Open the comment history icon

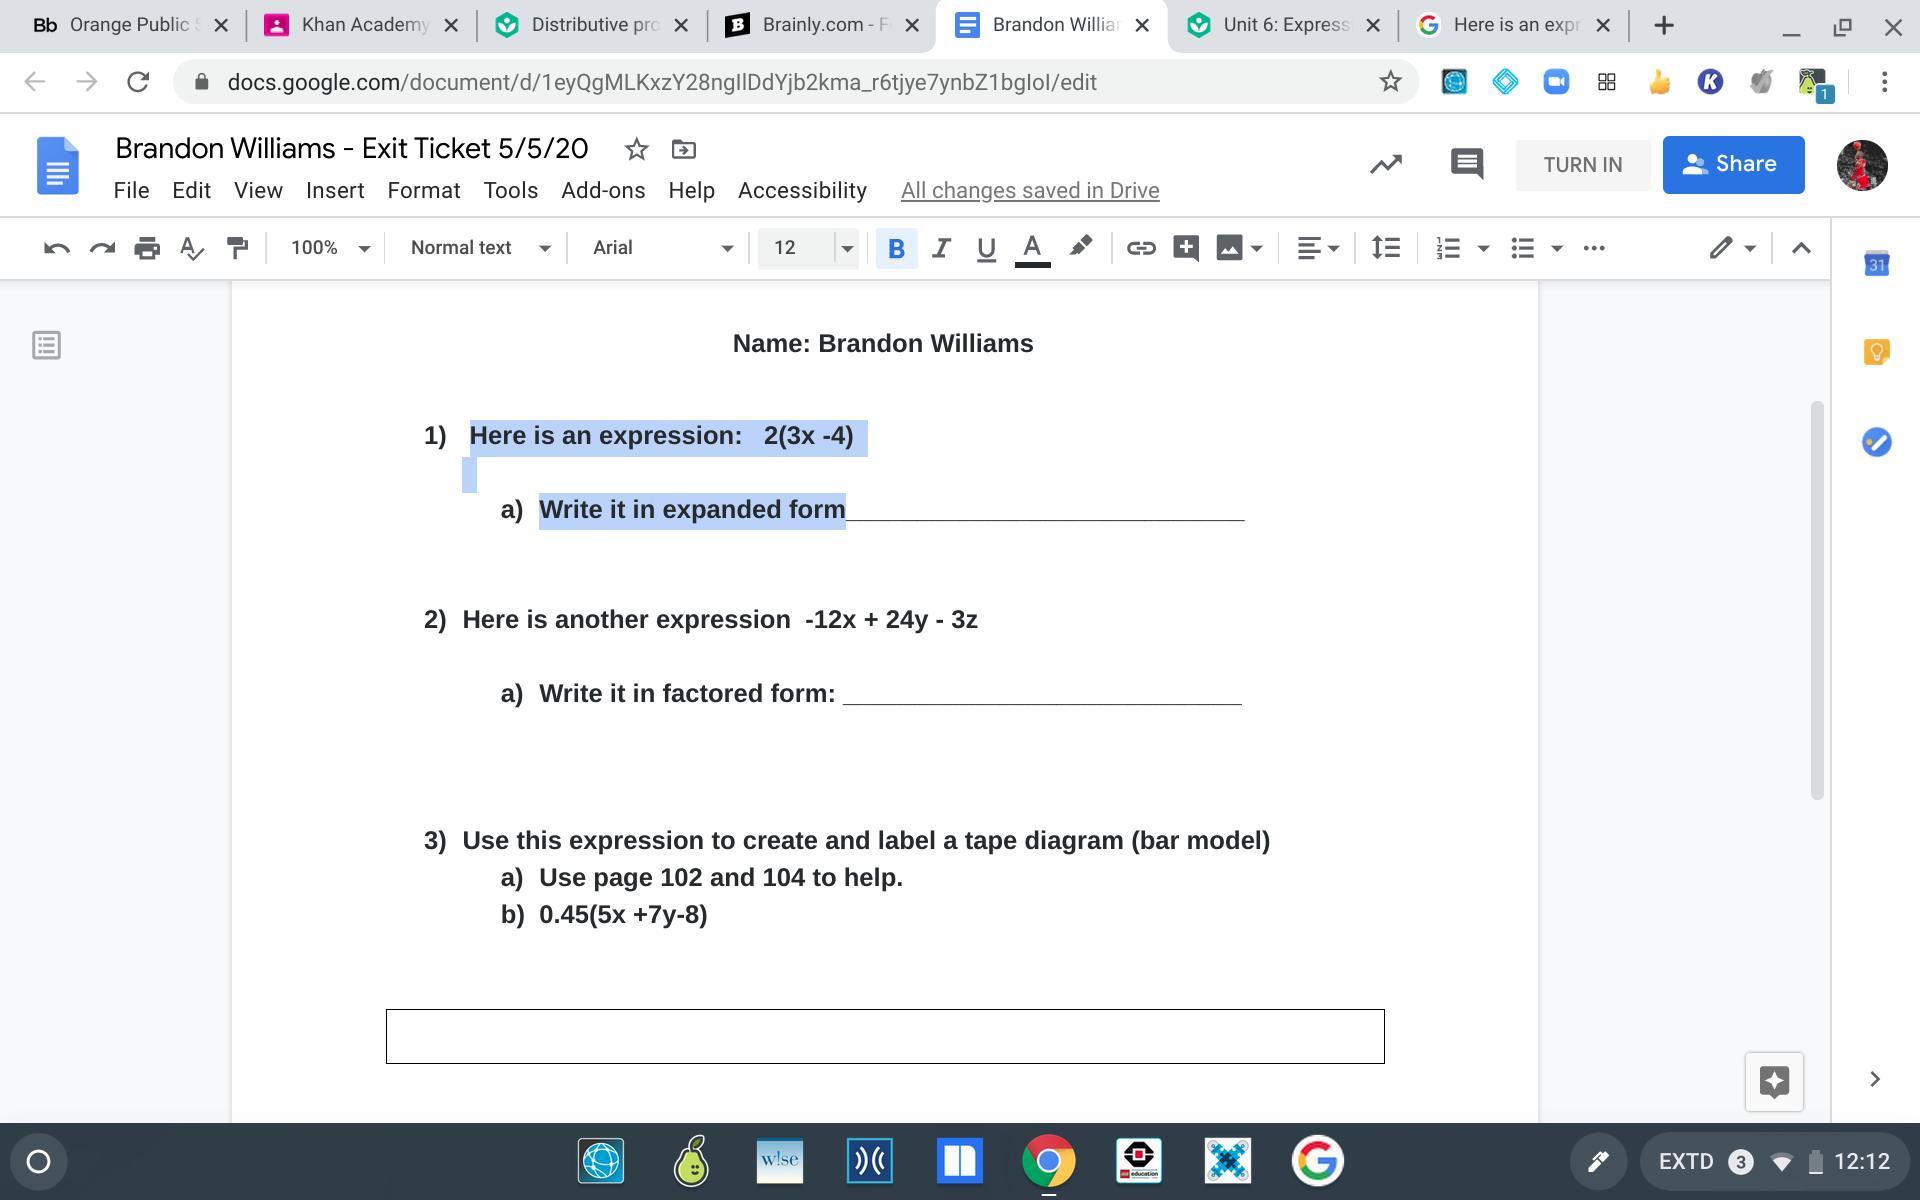coord(1466,164)
